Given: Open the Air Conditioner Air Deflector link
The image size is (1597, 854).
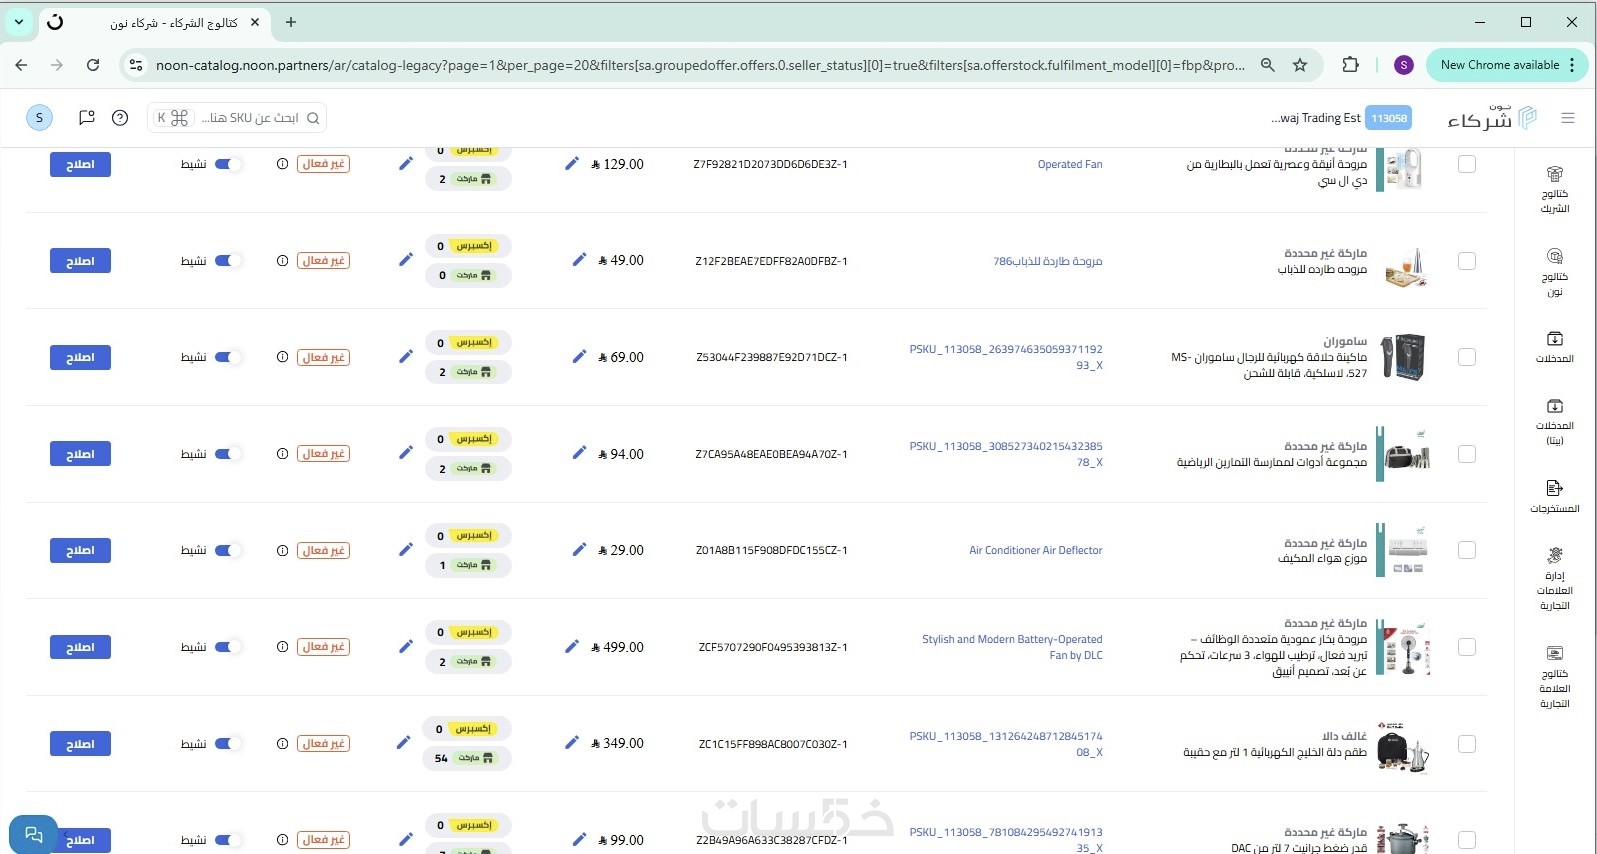Looking at the screenshot, I should (1035, 550).
